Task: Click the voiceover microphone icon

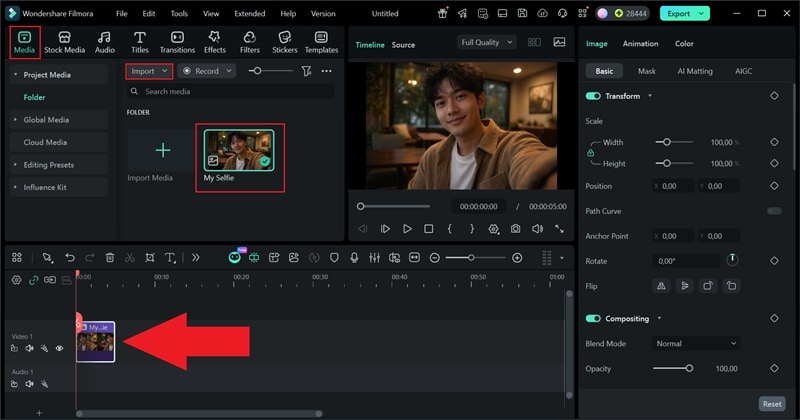Action: click(x=354, y=257)
